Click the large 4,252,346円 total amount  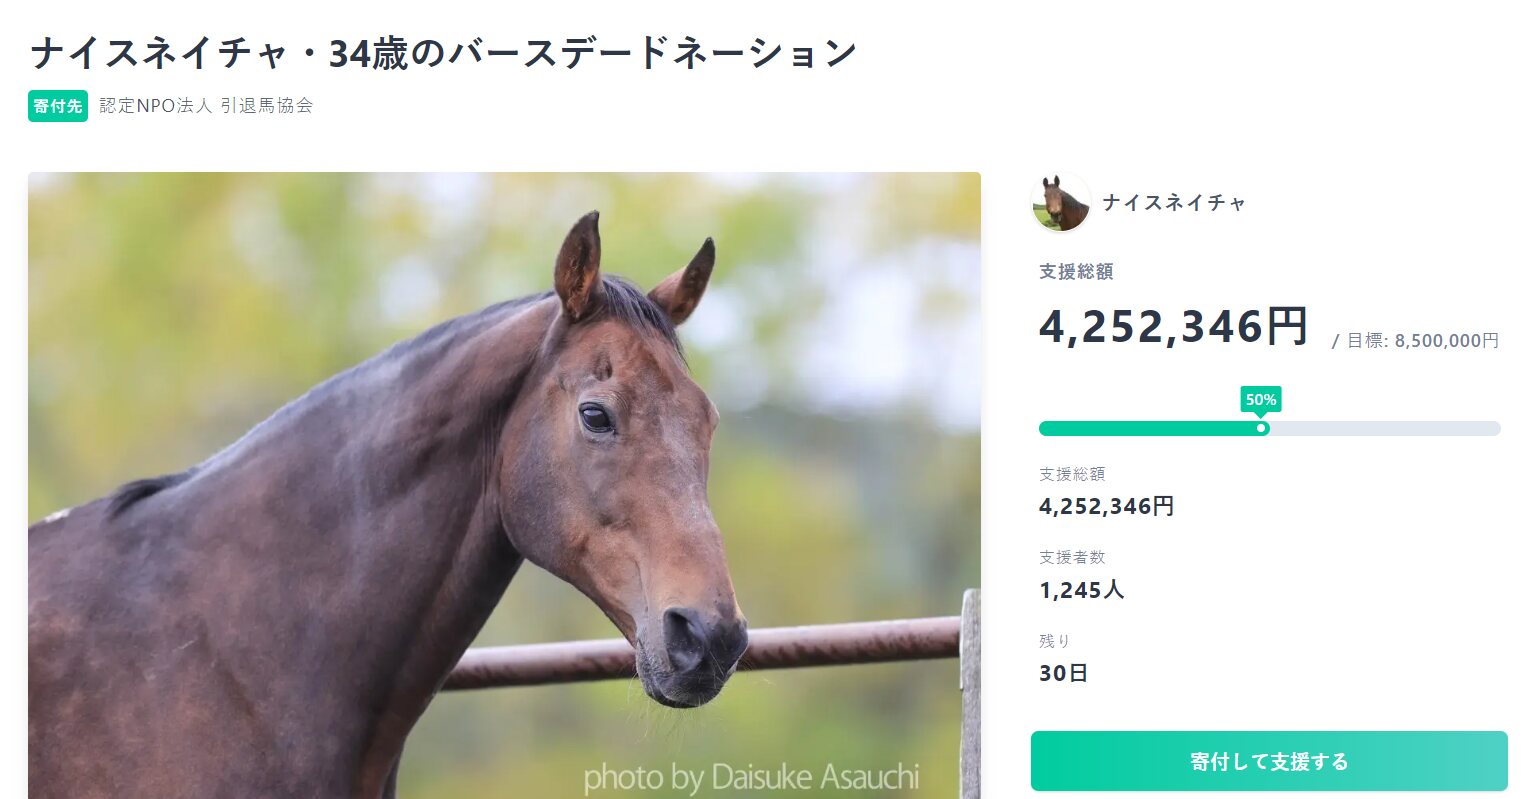pyautogui.click(x=1173, y=326)
